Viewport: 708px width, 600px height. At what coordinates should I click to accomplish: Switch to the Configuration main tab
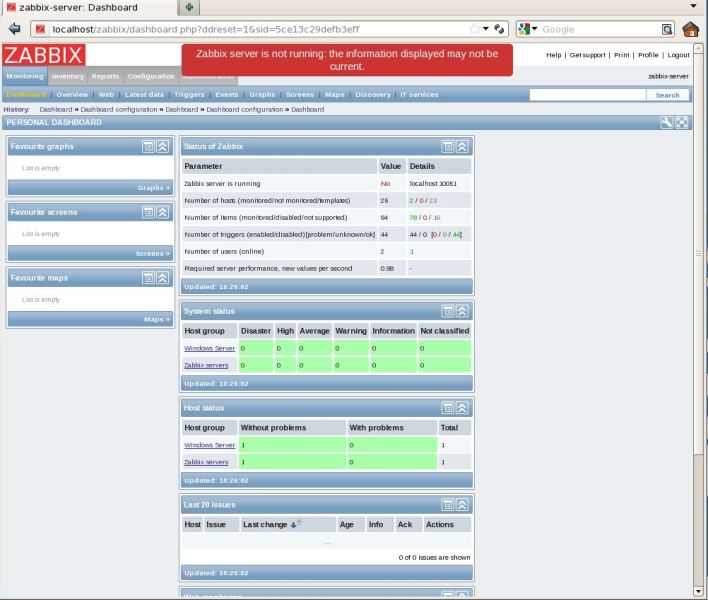(151, 76)
